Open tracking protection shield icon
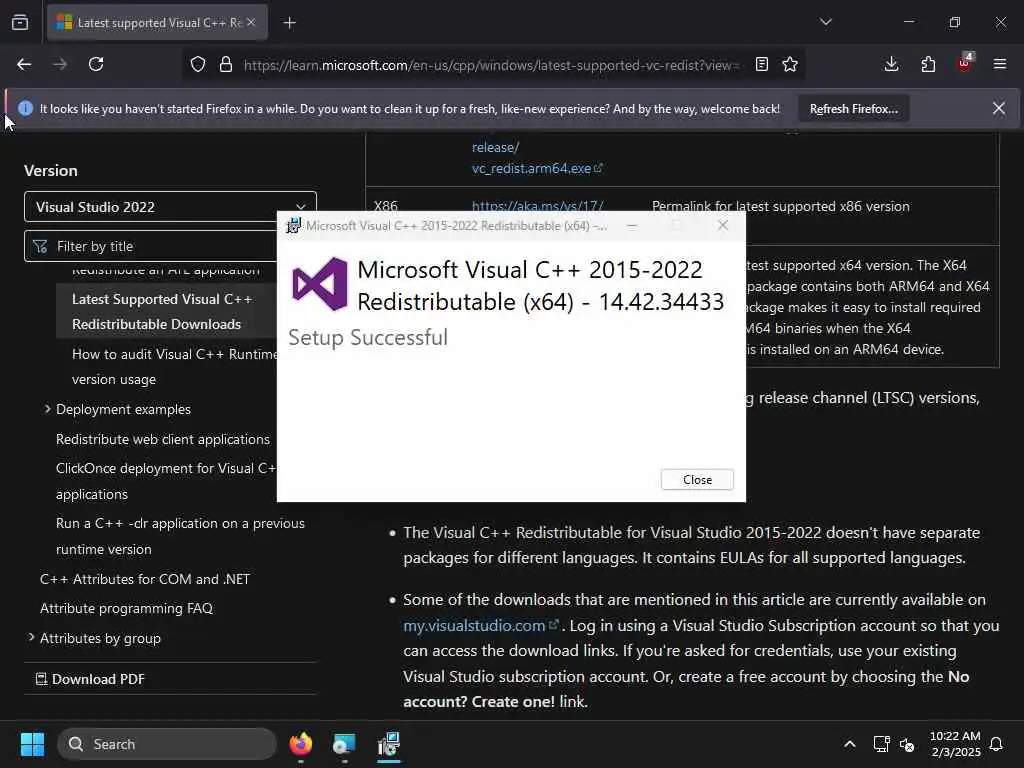The image size is (1024, 768). (198, 64)
